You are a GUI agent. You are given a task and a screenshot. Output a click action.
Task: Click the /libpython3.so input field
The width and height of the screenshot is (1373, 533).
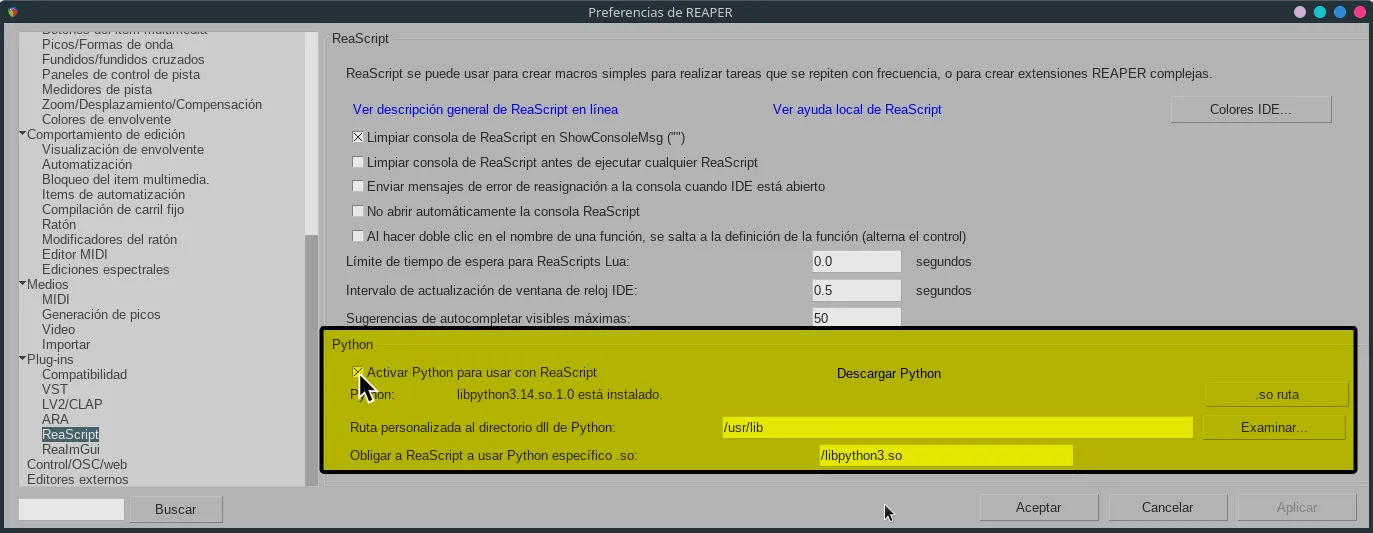946,456
